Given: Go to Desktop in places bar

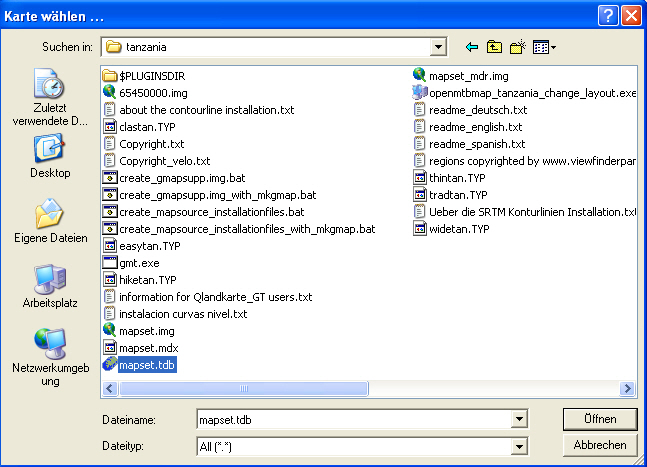Looking at the screenshot, I should pyautogui.click(x=50, y=156).
